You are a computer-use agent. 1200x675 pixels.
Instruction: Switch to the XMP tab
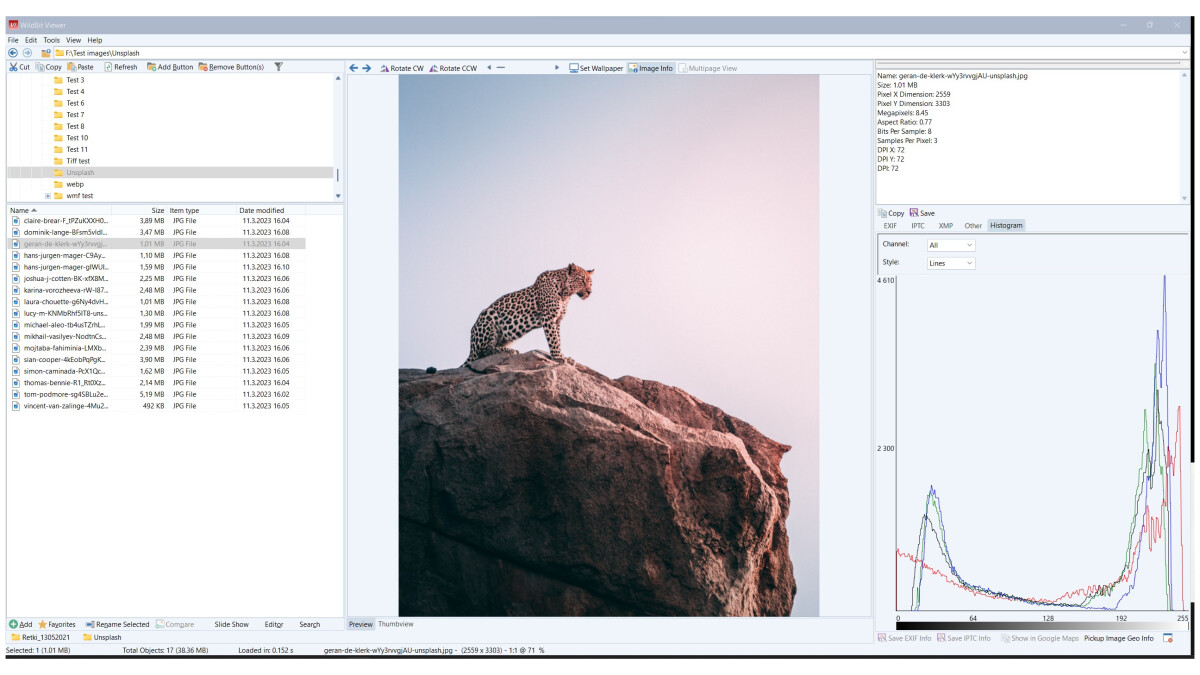click(x=945, y=226)
